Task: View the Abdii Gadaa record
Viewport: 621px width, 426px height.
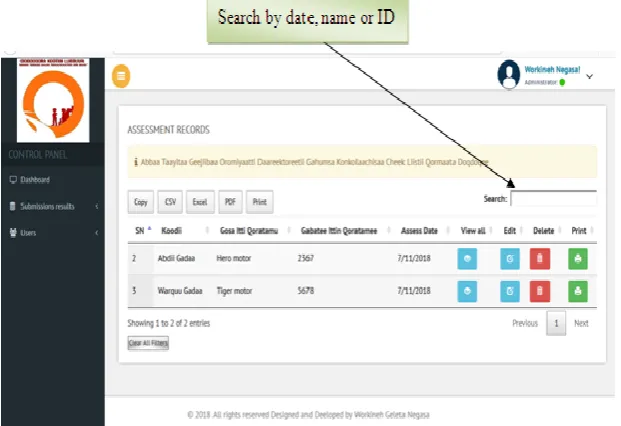Action: pos(467,259)
